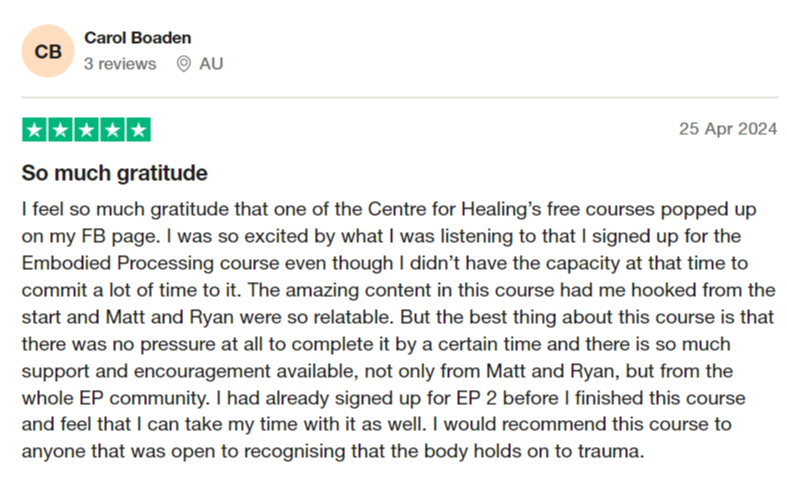Viewport: 787px width, 481px height.
Task: Click the 3 reviews count
Action: point(120,64)
